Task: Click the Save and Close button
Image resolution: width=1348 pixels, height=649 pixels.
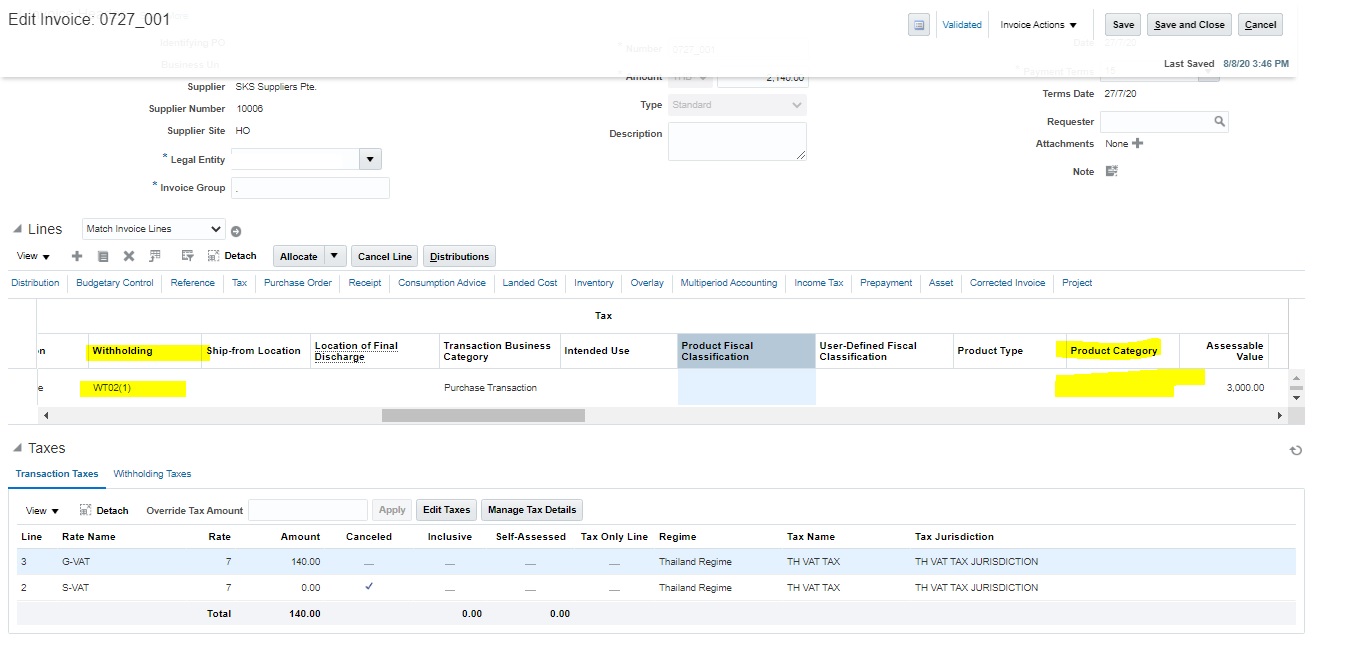Action: point(1188,24)
